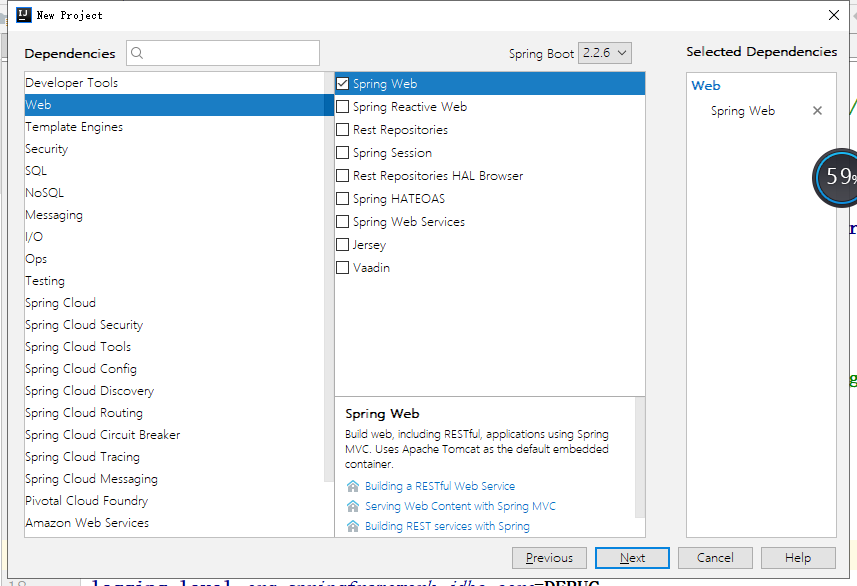
Task: Uncheck the Spring Web checkbox
Action: pyautogui.click(x=343, y=83)
